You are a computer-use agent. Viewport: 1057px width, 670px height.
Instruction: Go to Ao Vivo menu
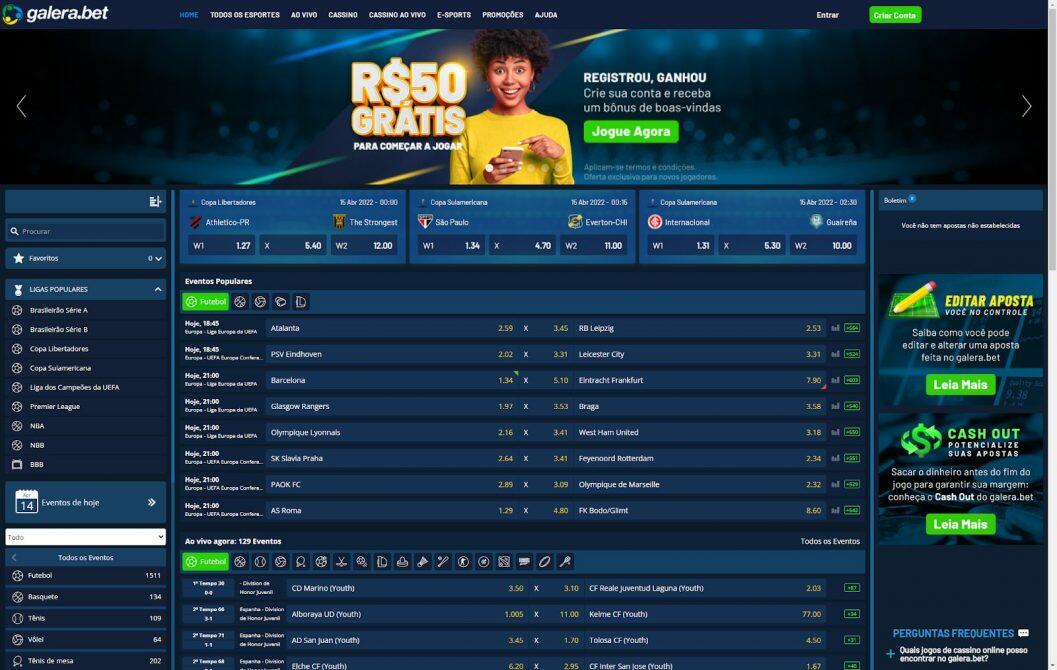coord(304,15)
